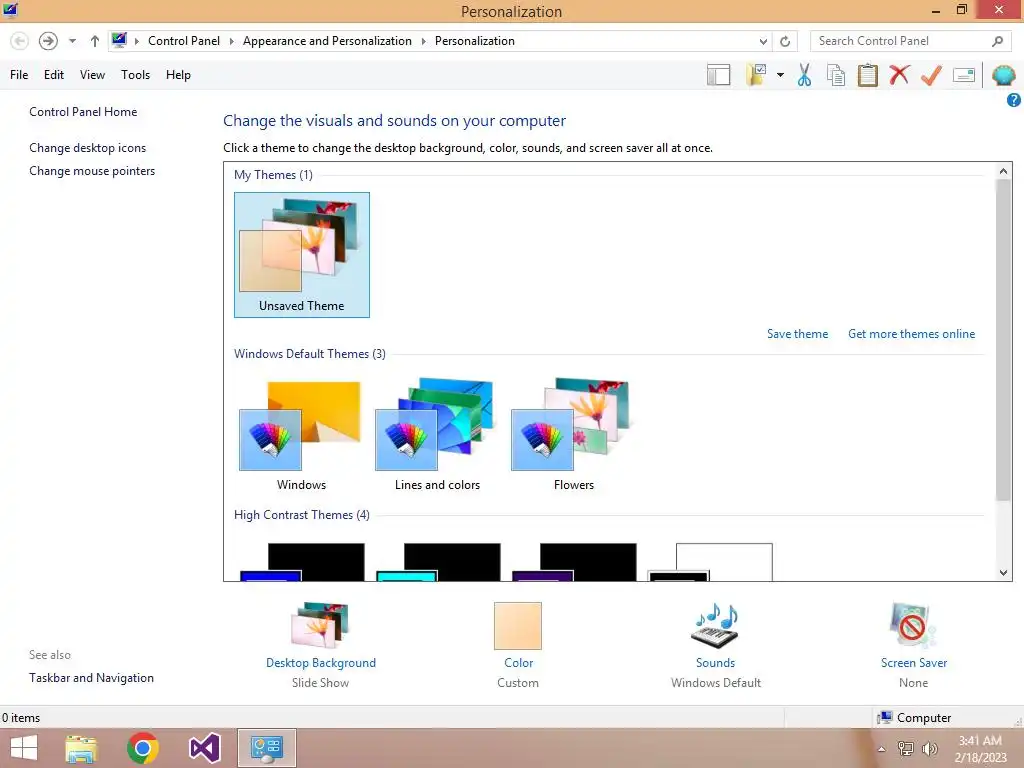Select the purple-accent high contrast theme
Viewport: 1024px width, 768px height.
click(573, 562)
